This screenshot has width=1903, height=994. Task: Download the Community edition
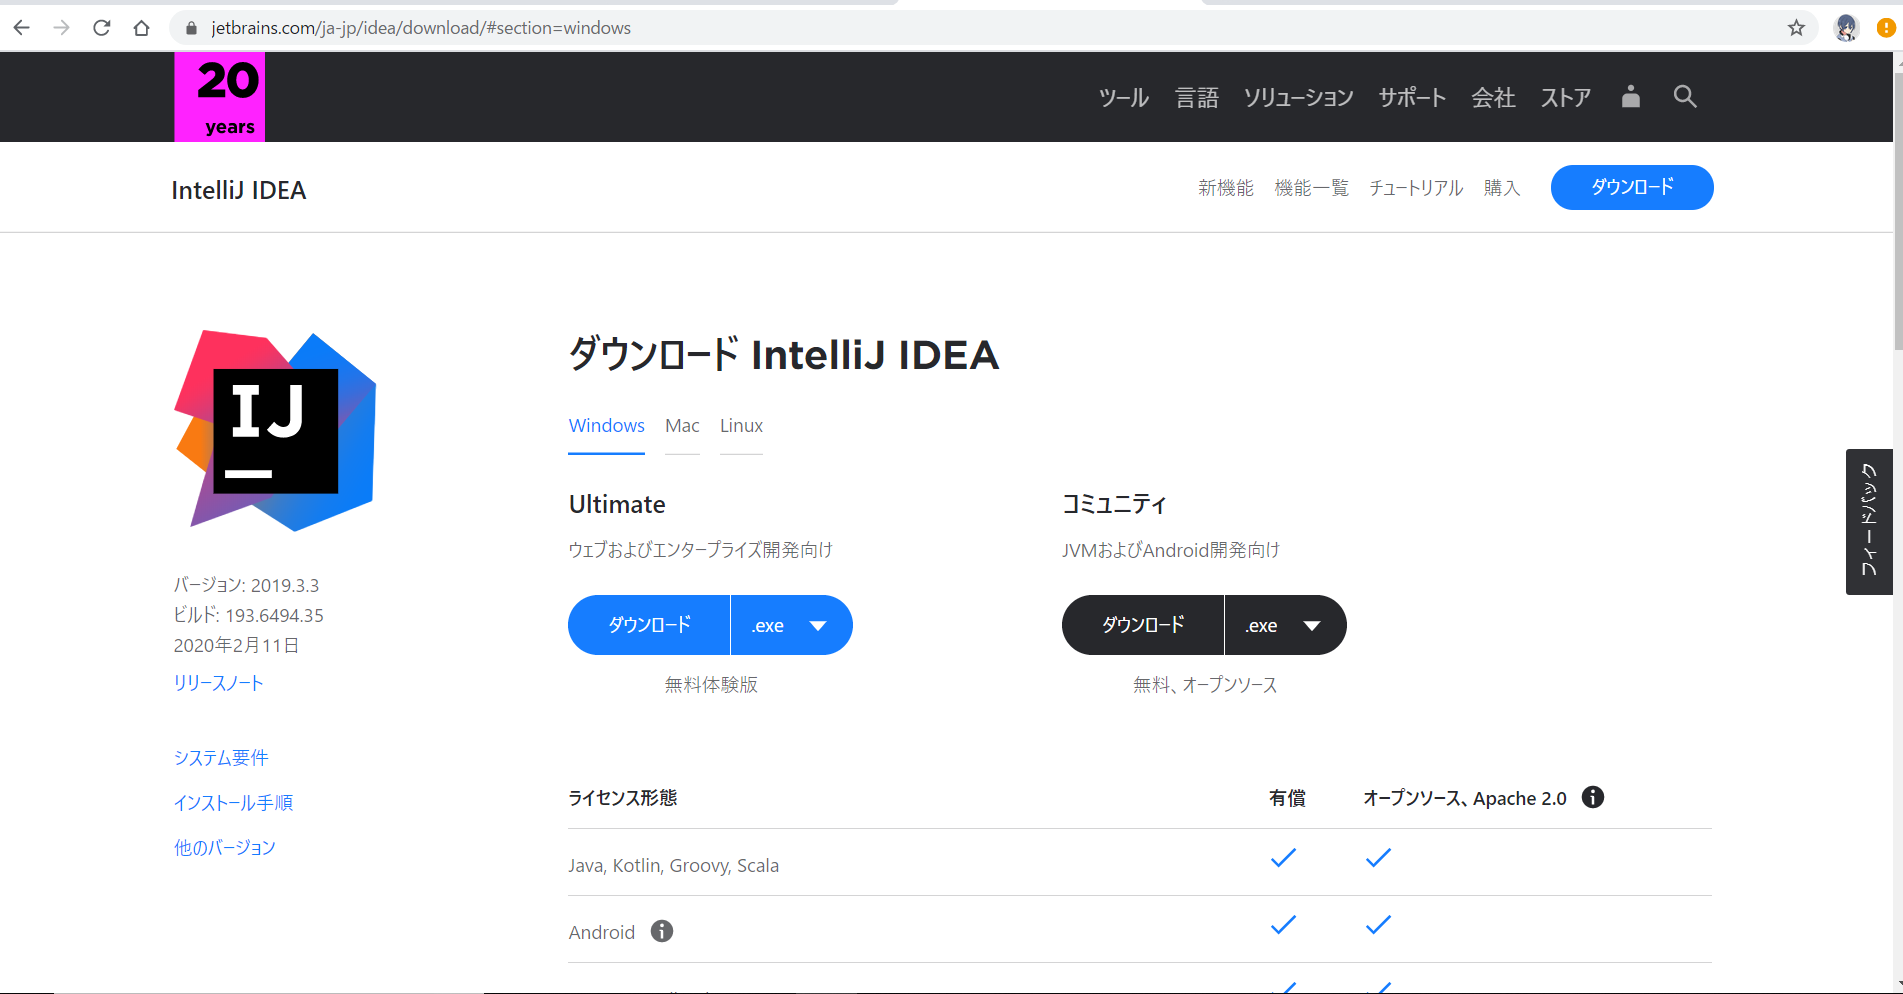[1143, 625]
